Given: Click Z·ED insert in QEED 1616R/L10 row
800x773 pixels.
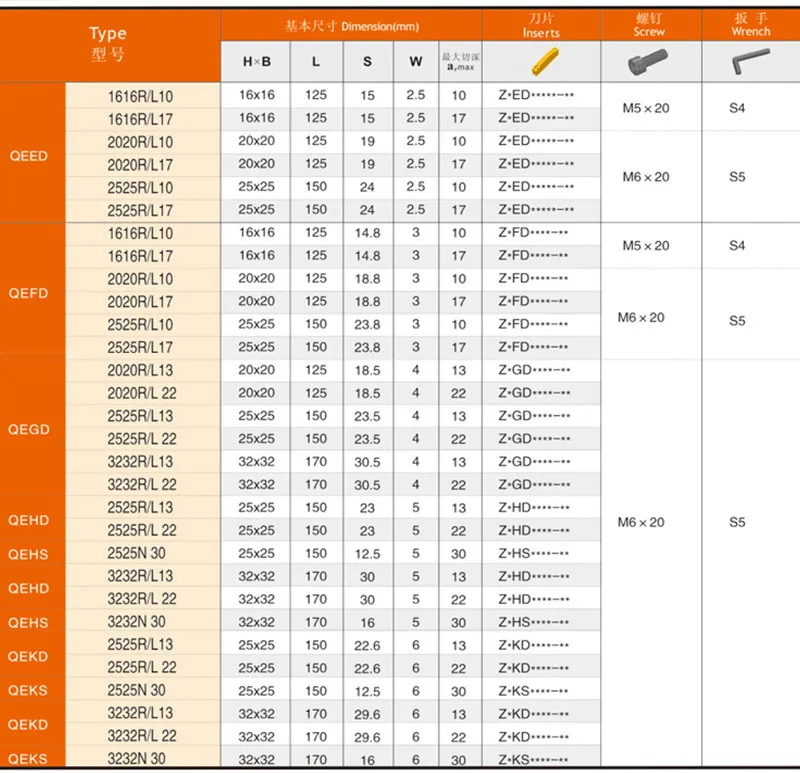Looking at the screenshot, I should click(x=536, y=95).
